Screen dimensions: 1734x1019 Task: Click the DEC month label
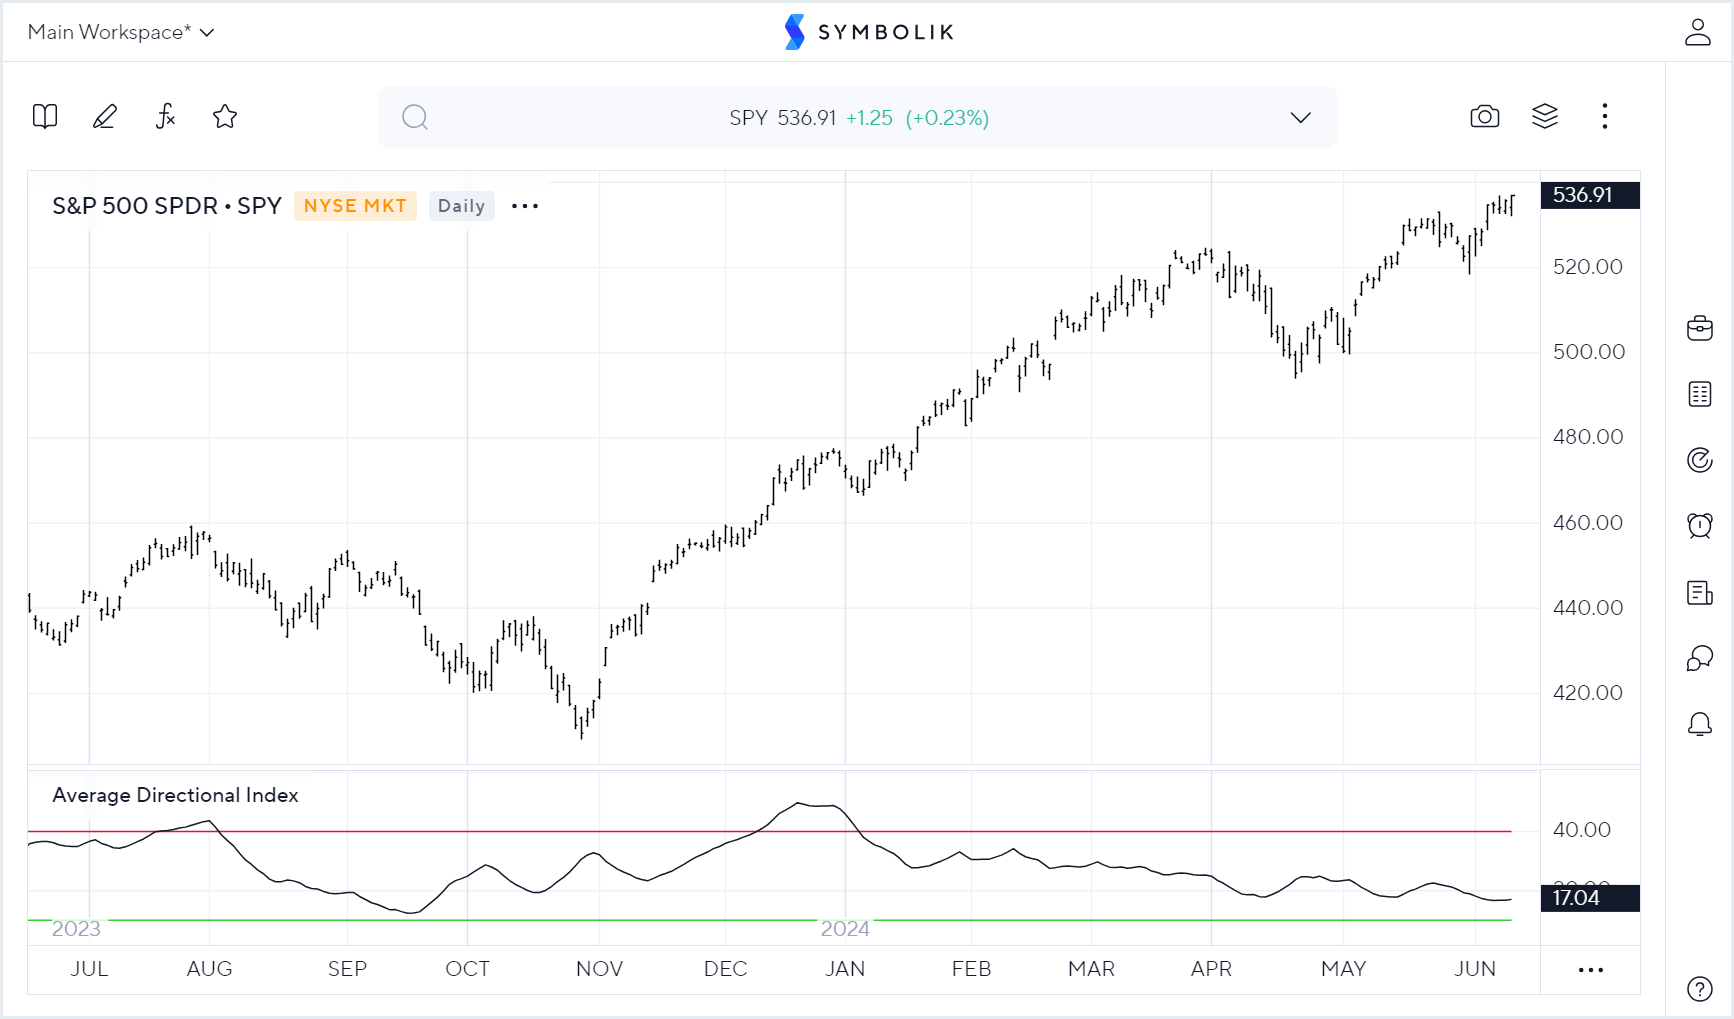coord(725,969)
